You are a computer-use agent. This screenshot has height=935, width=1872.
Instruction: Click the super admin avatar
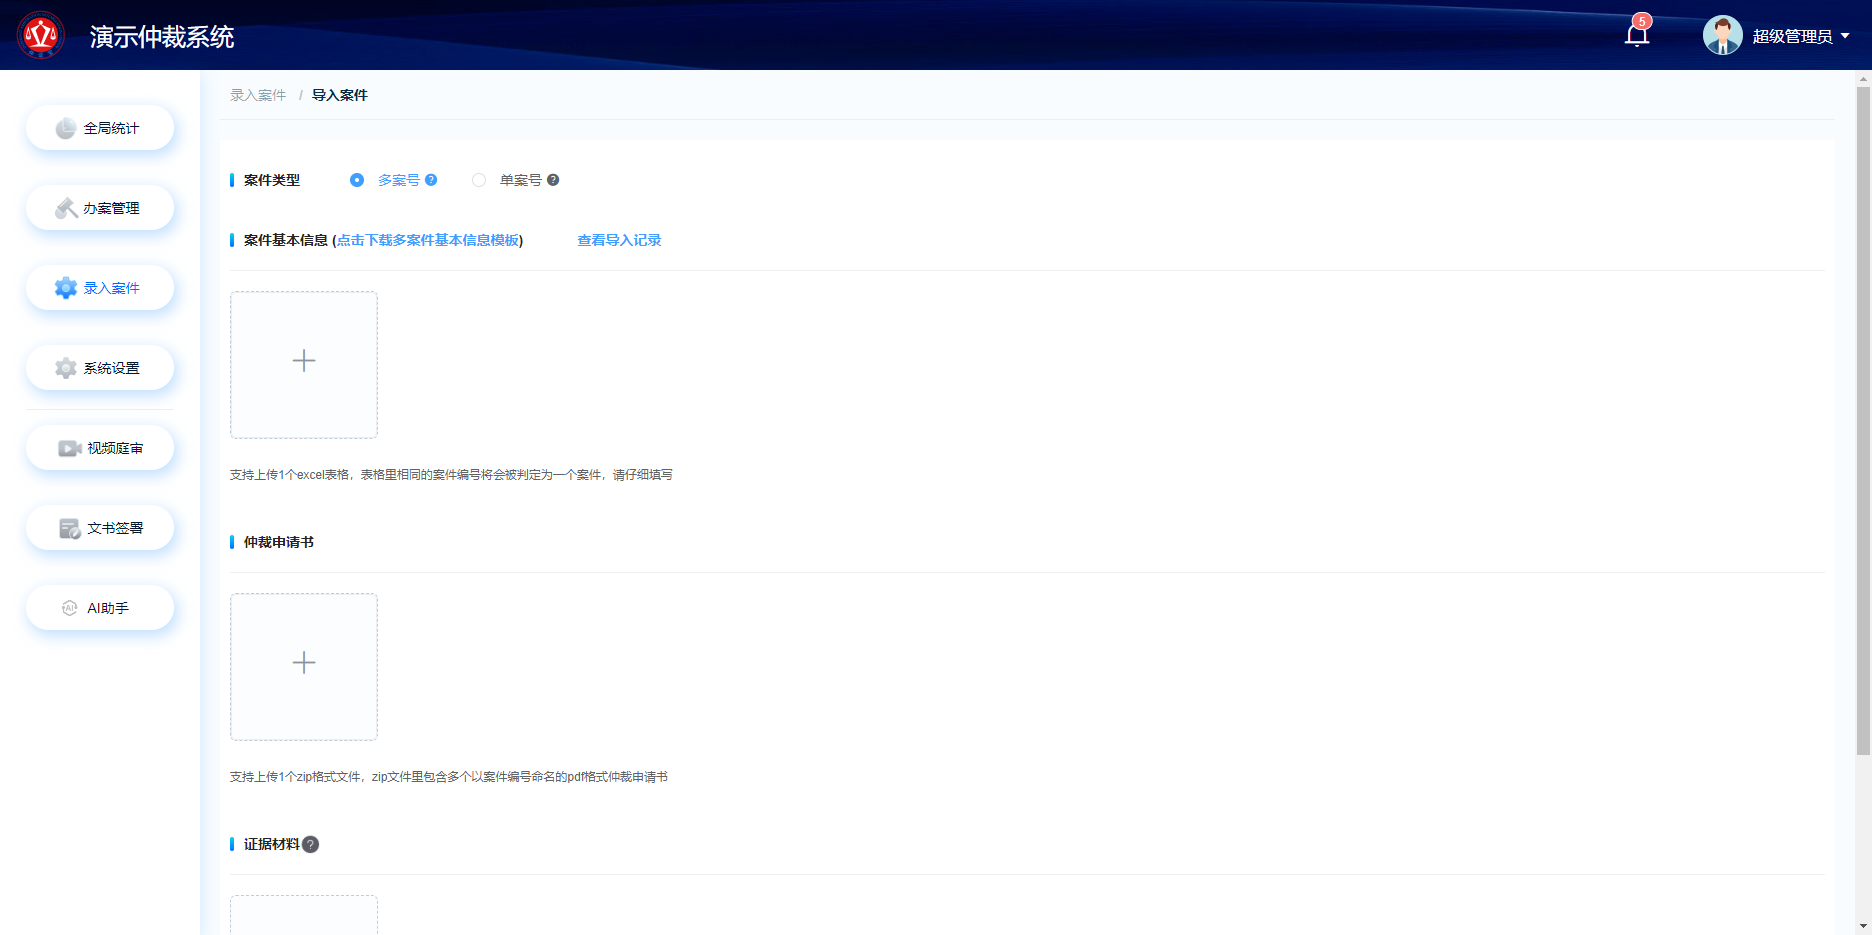1722,36
